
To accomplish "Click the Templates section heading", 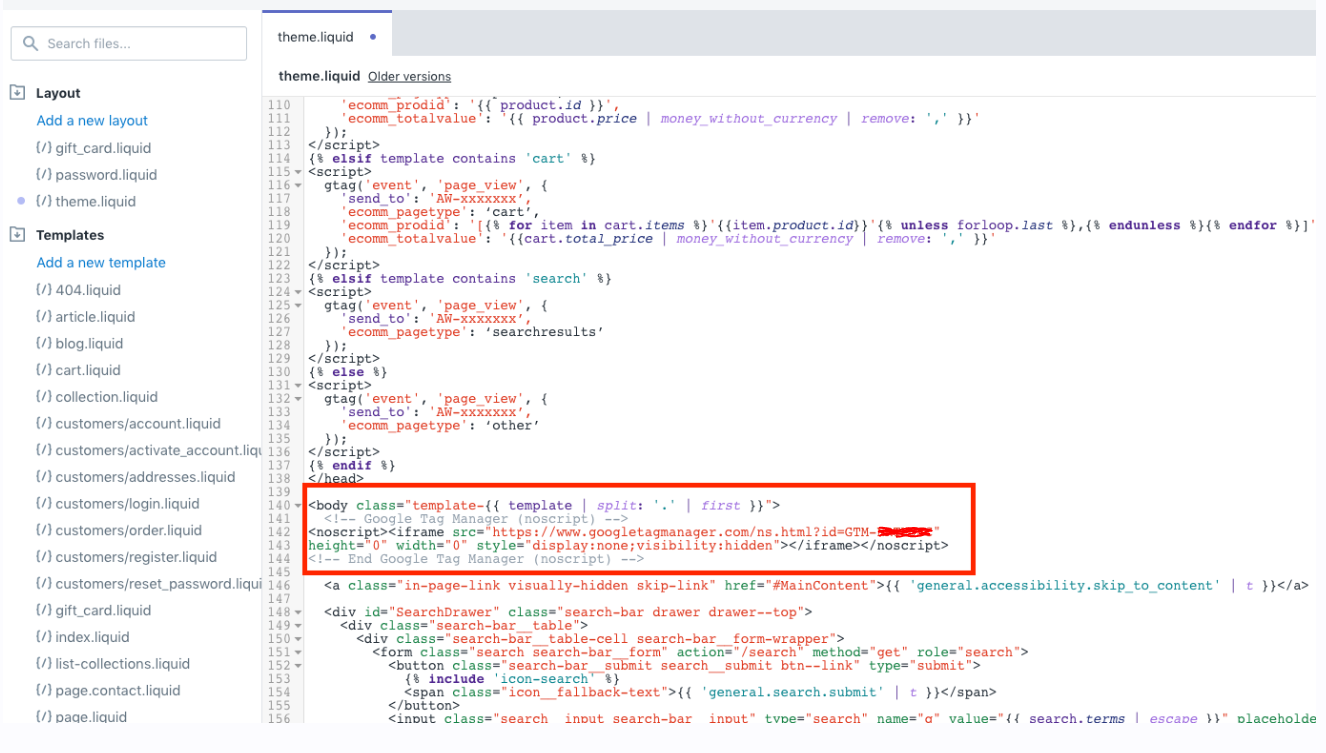I will [70, 235].
